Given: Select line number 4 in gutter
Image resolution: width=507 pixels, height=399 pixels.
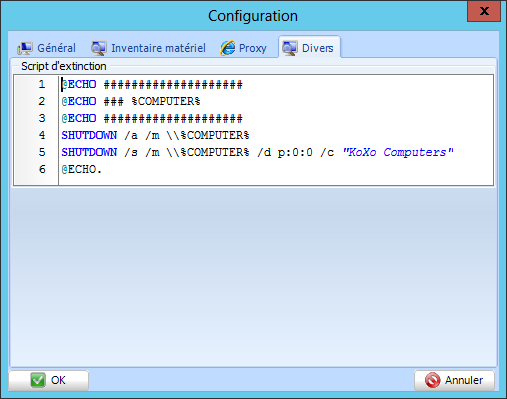Looking at the screenshot, I should [42, 135].
